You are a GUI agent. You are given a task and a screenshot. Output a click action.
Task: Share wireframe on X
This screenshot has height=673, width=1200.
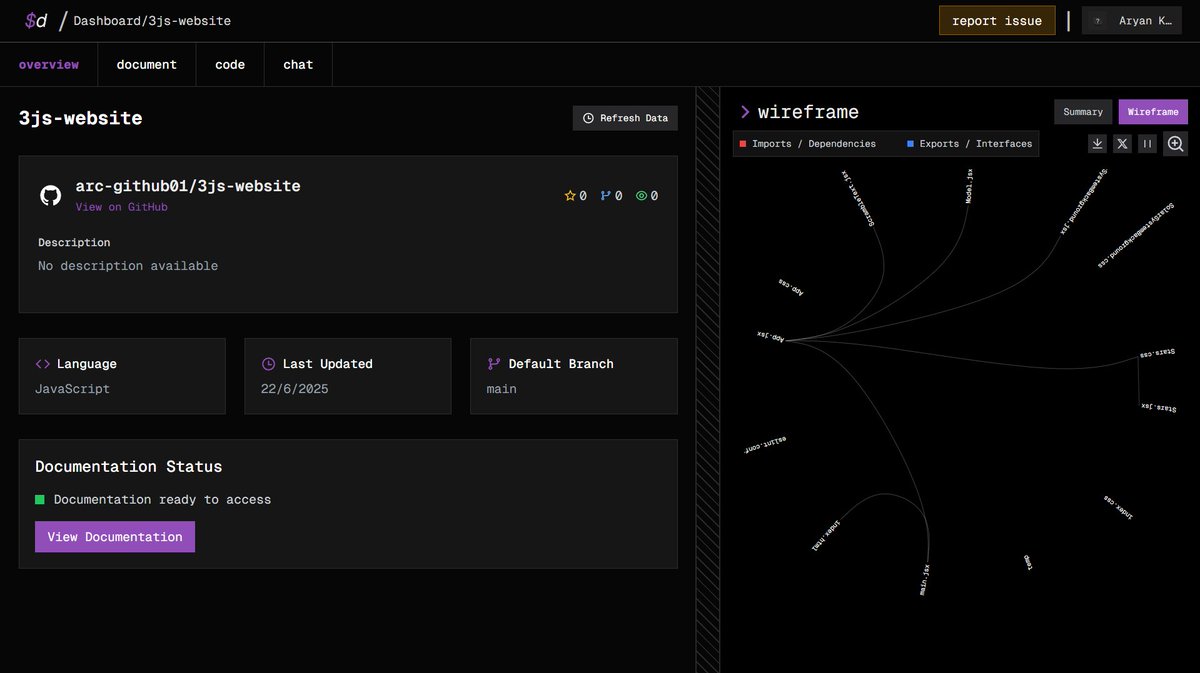[x=1122, y=144]
